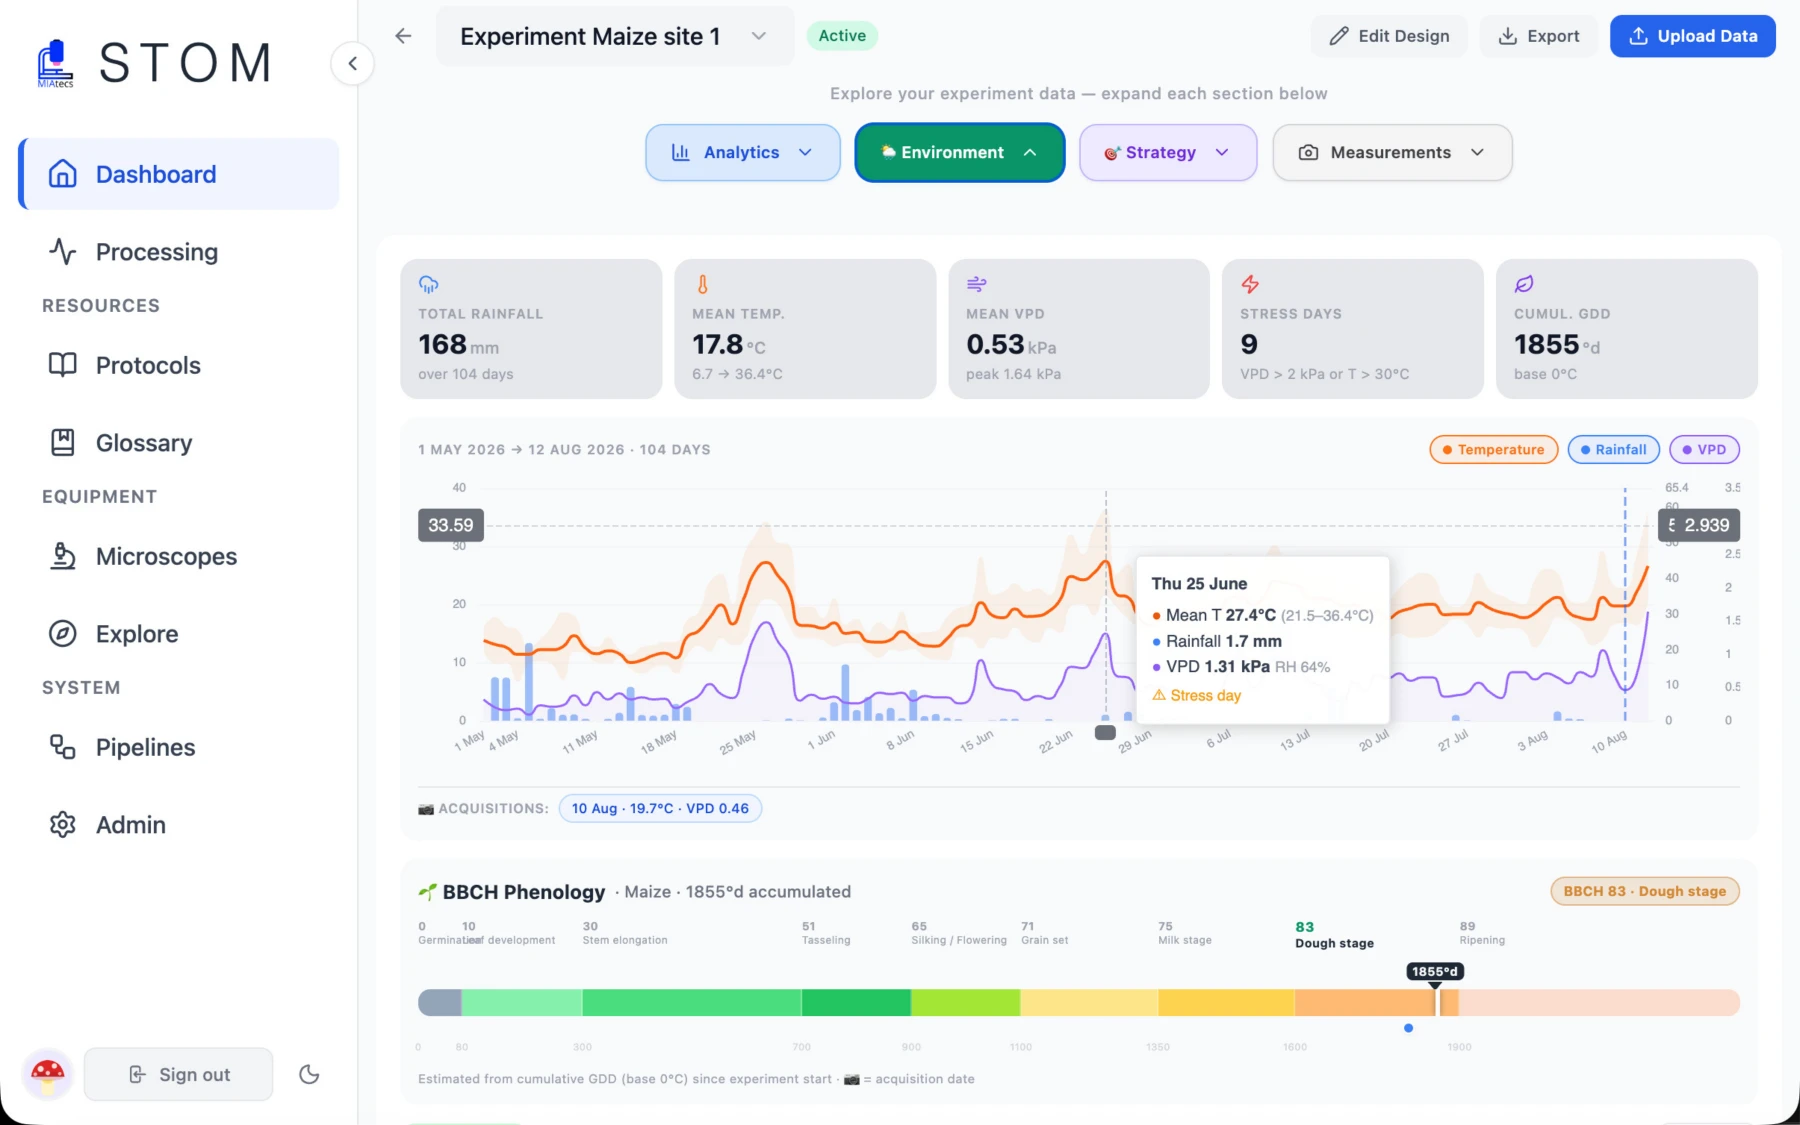1800x1125 pixels.
Task: Select the 10 Aug acquisition chip
Action: coord(660,808)
